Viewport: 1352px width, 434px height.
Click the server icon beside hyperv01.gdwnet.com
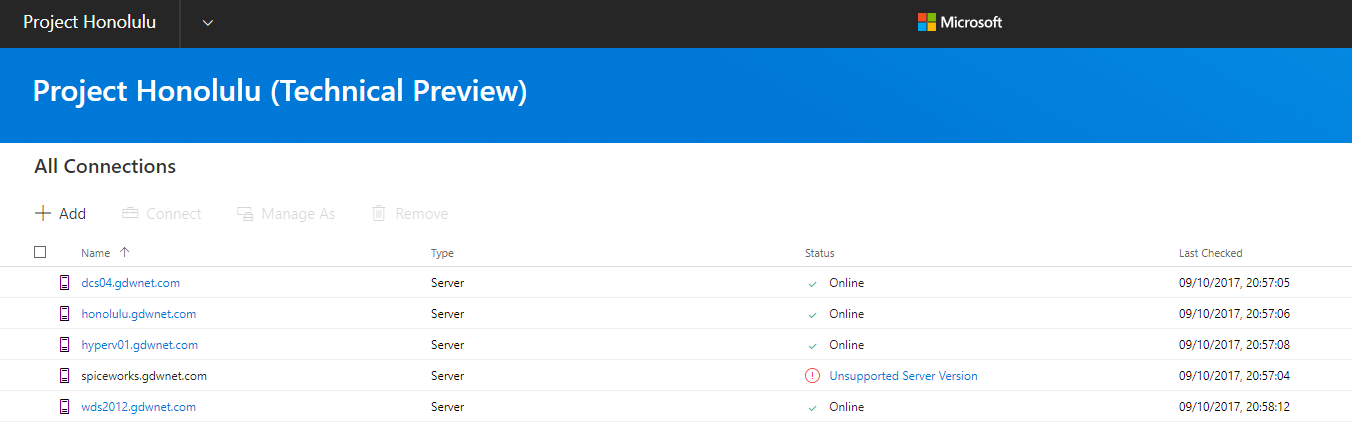65,345
